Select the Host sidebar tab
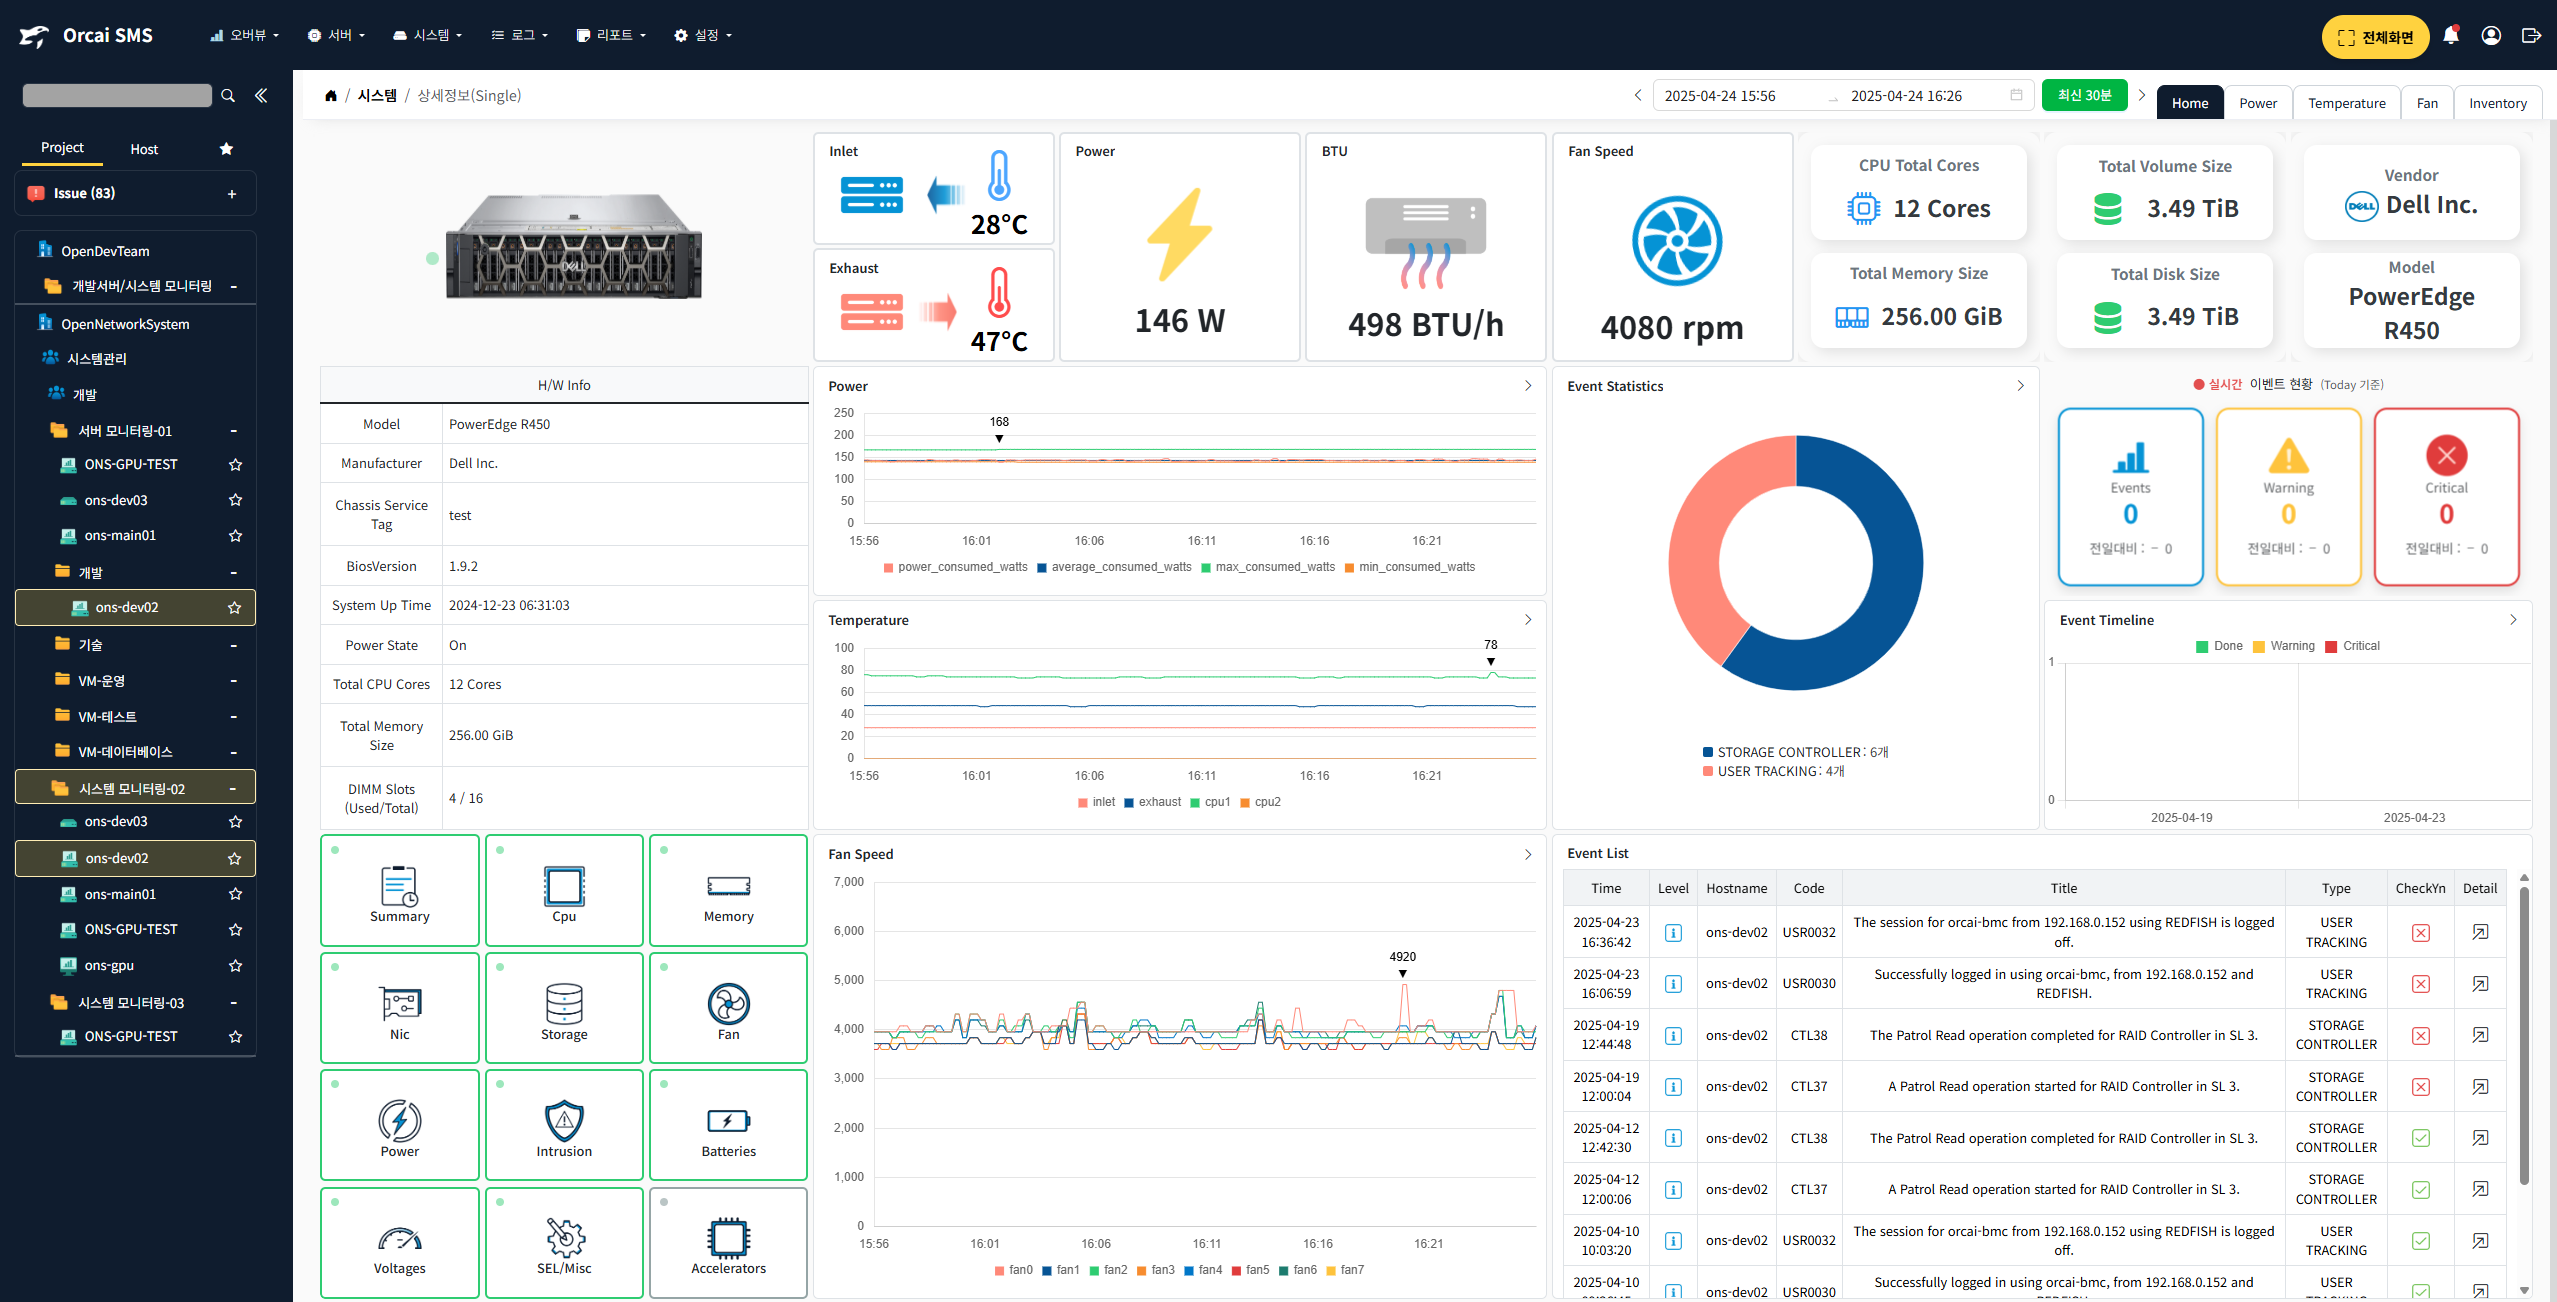 [144, 149]
